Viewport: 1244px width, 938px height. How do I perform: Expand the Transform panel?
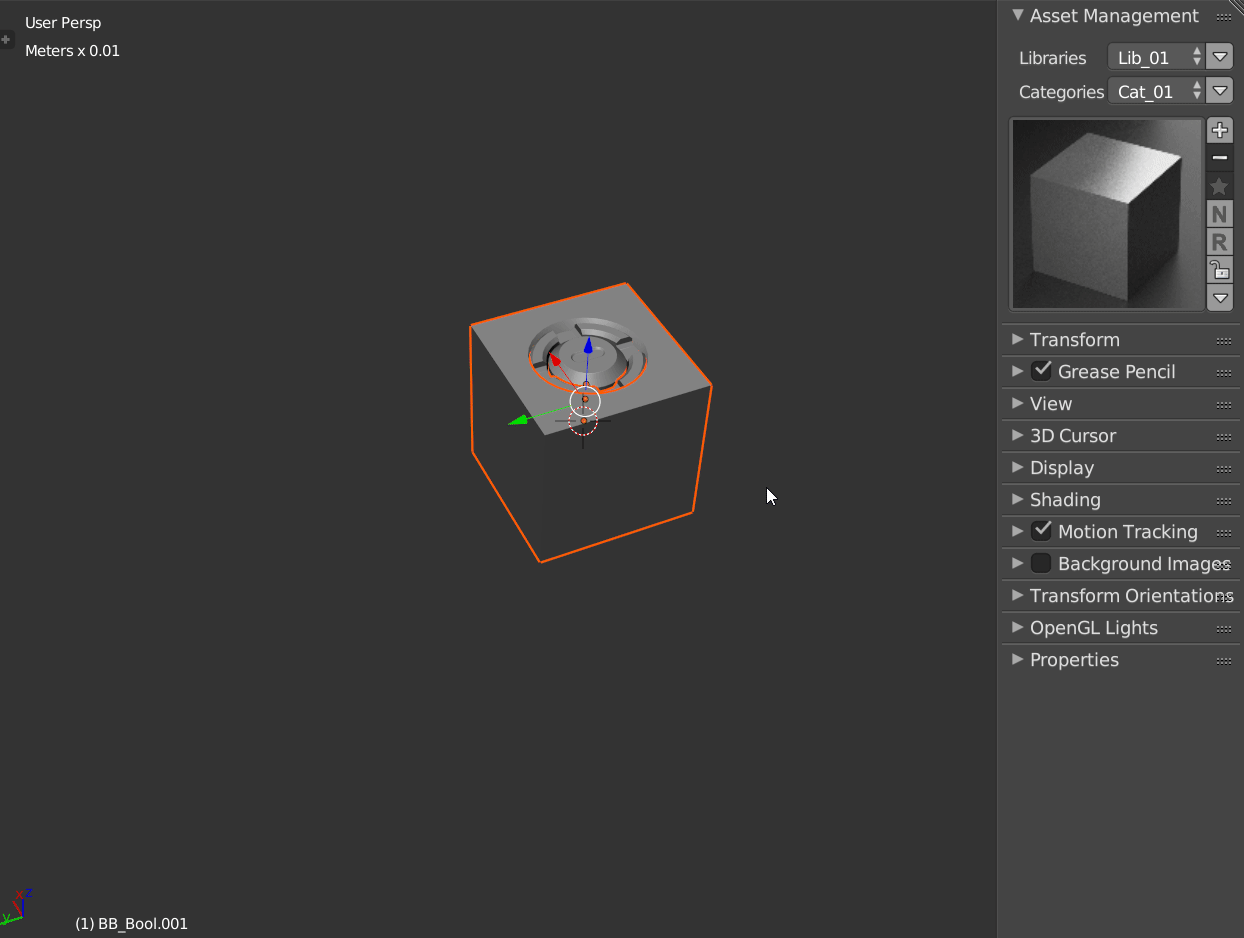pos(1017,340)
